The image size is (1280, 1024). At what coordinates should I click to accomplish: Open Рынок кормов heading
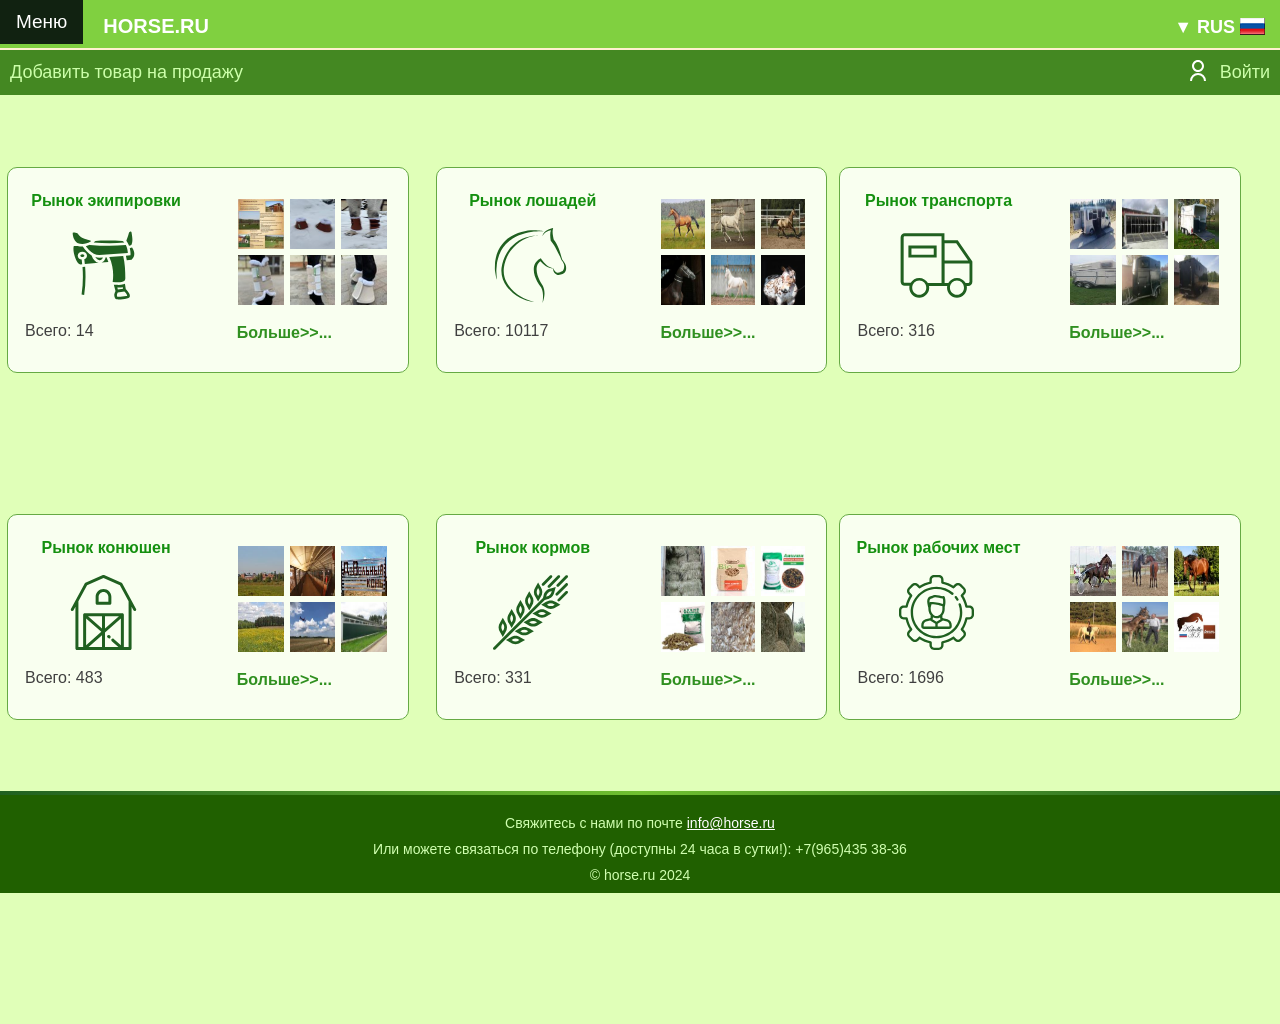click(532, 547)
